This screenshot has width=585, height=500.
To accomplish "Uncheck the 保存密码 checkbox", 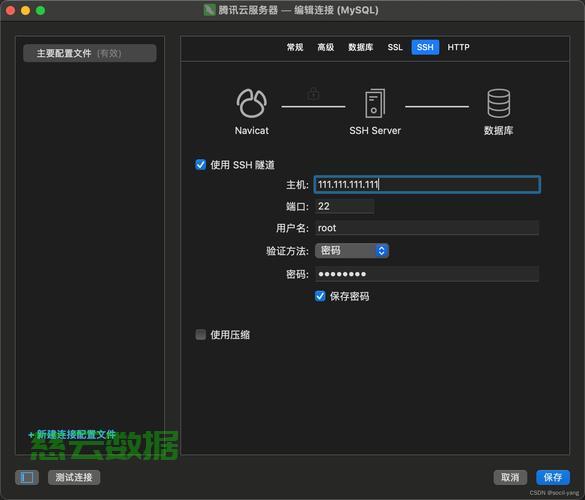I will pyautogui.click(x=320, y=296).
